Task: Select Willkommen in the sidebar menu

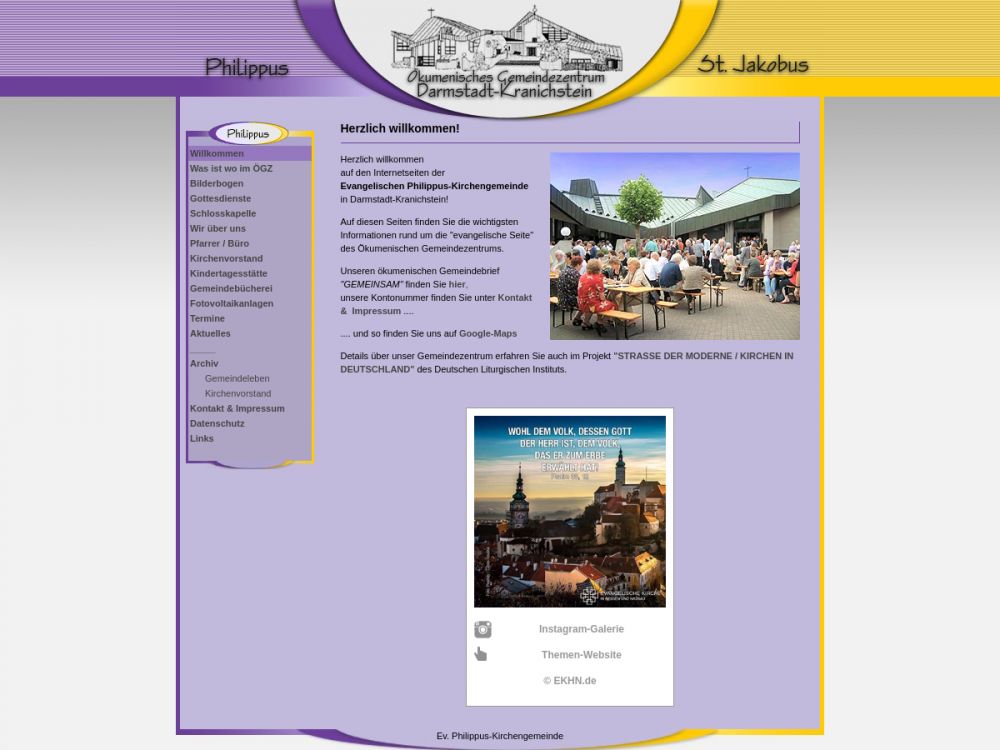Action: point(217,154)
